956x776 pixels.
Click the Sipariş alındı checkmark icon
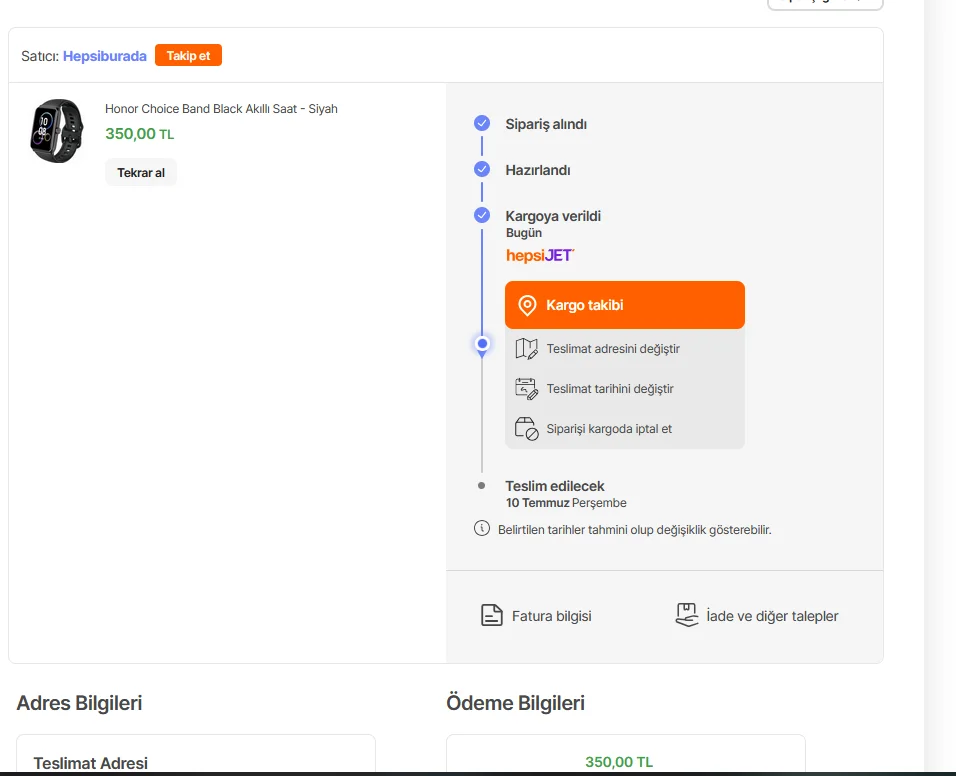pos(482,123)
